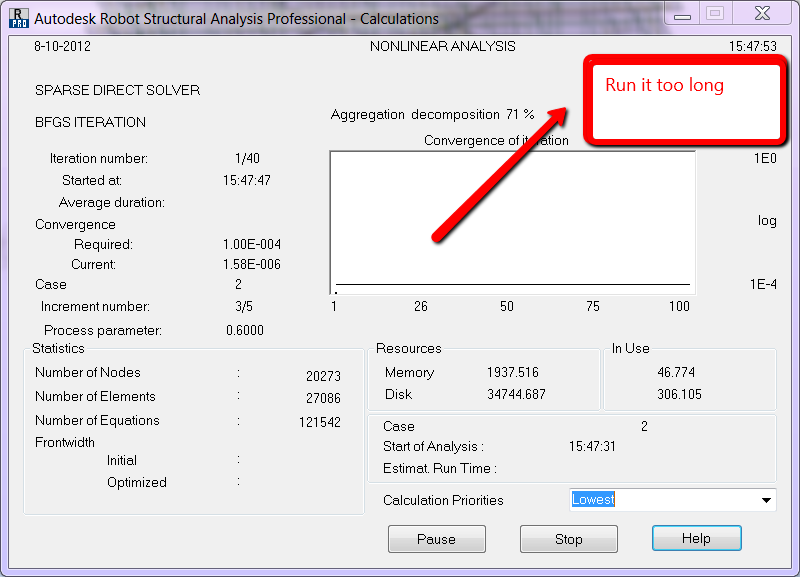Pause the running calculation
The height and width of the screenshot is (577, 800).
436,539
